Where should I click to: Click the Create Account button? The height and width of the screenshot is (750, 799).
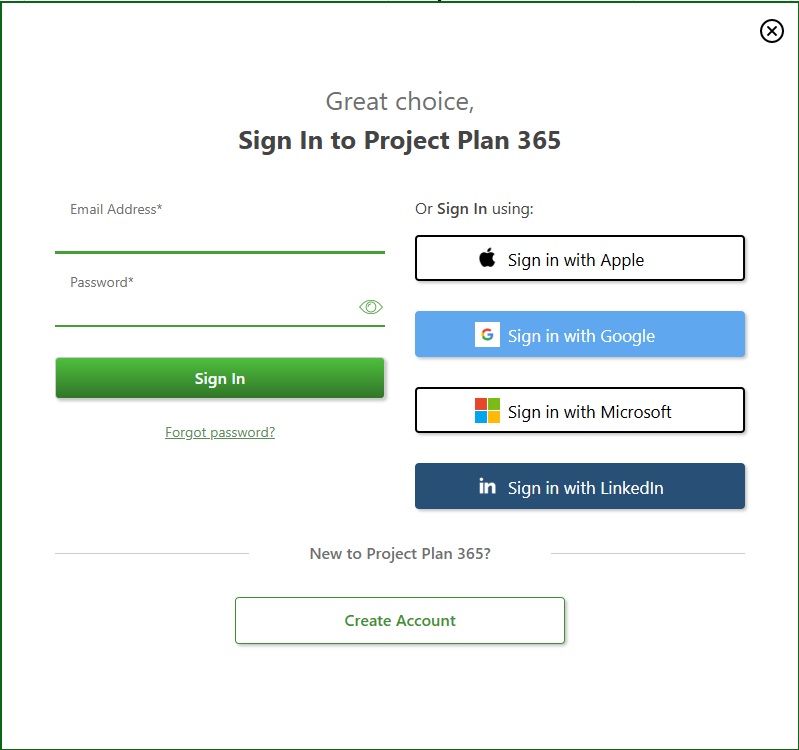(400, 620)
